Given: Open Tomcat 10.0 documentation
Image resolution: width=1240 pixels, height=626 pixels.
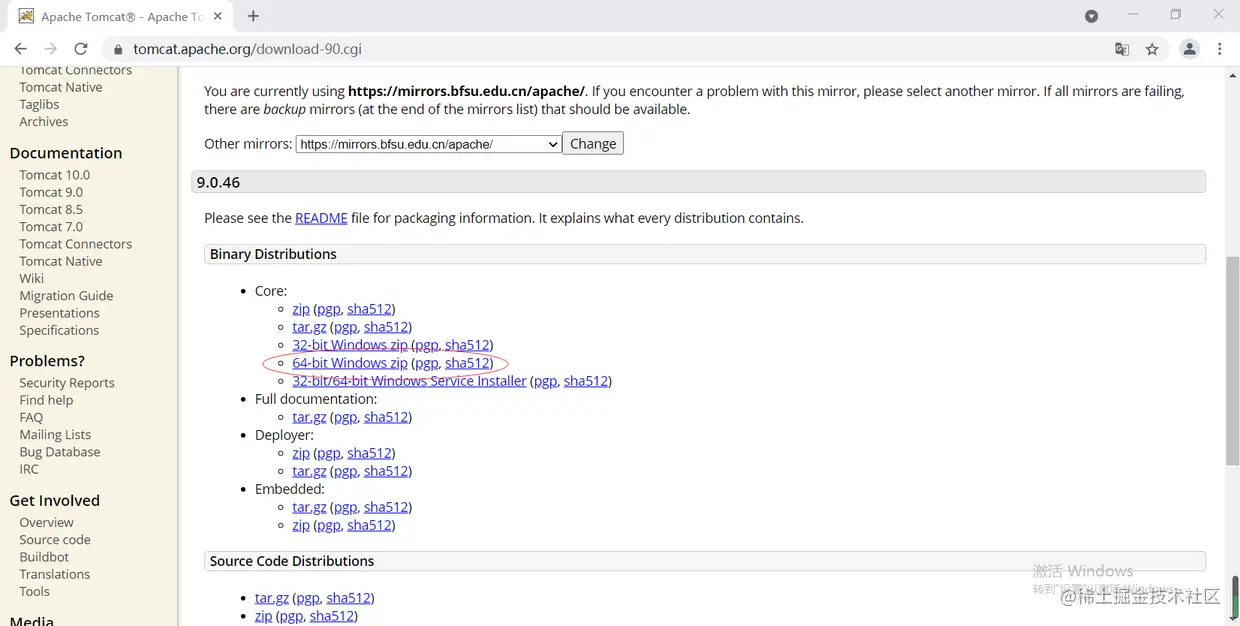Looking at the screenshot, I should point(55,174).
